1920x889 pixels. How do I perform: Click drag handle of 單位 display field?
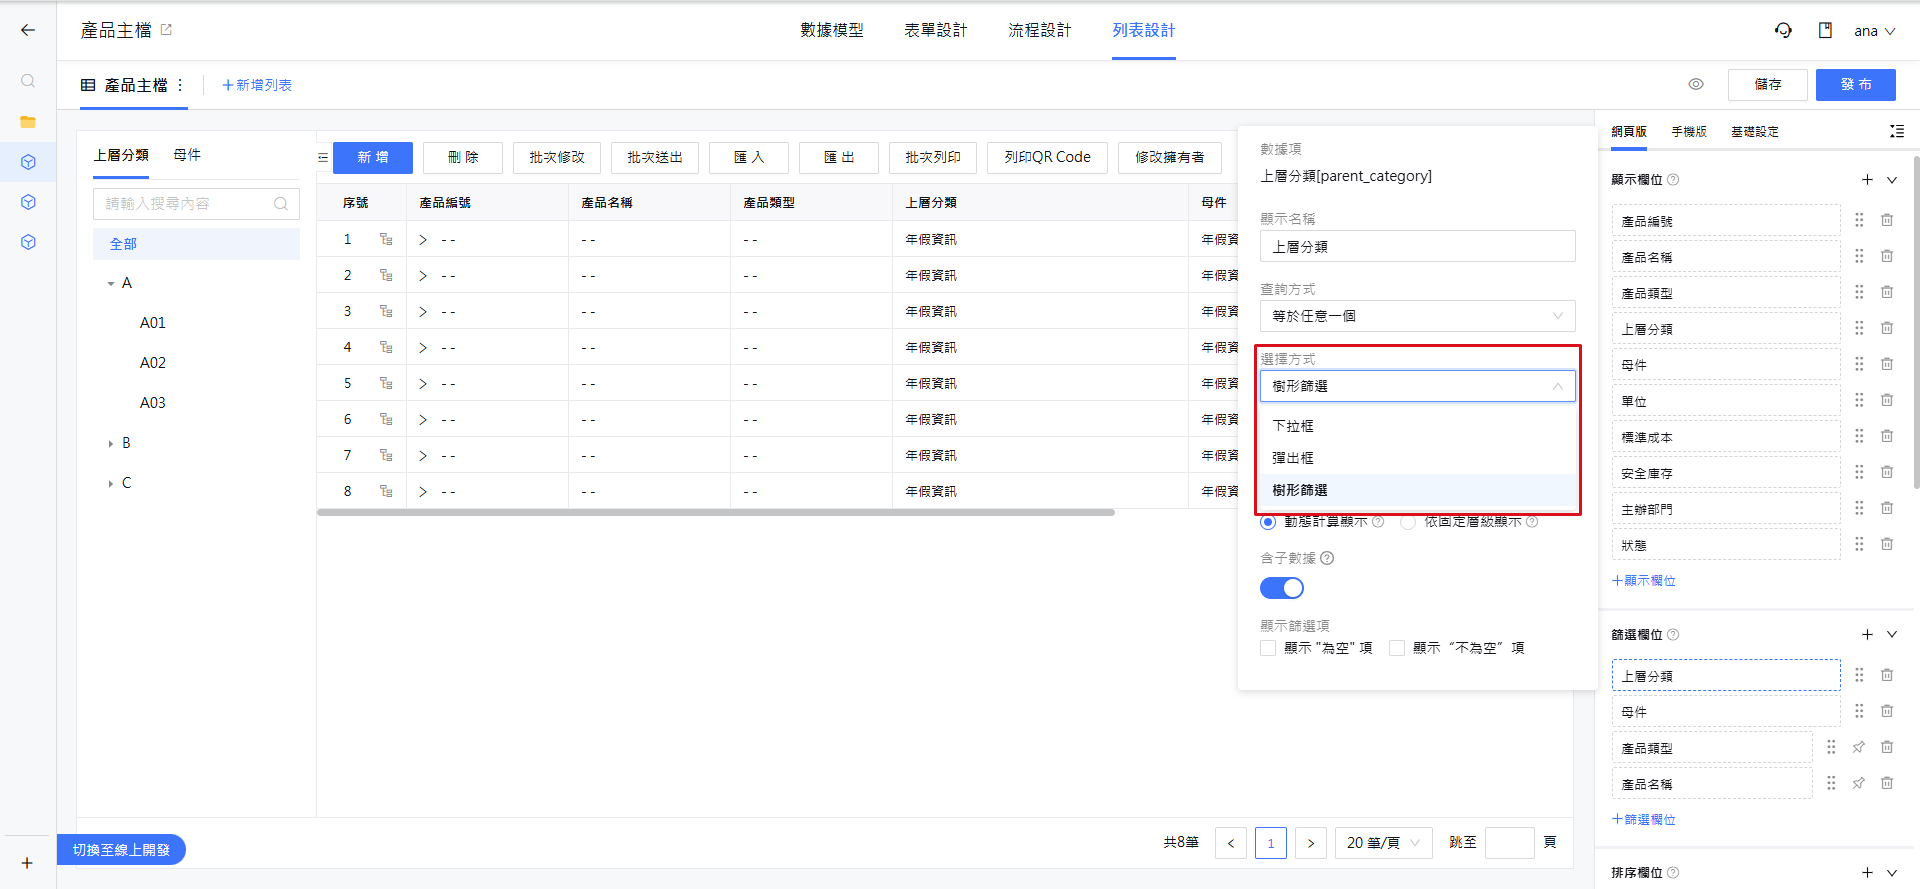pyautogui.click(x=1859, y=400)
